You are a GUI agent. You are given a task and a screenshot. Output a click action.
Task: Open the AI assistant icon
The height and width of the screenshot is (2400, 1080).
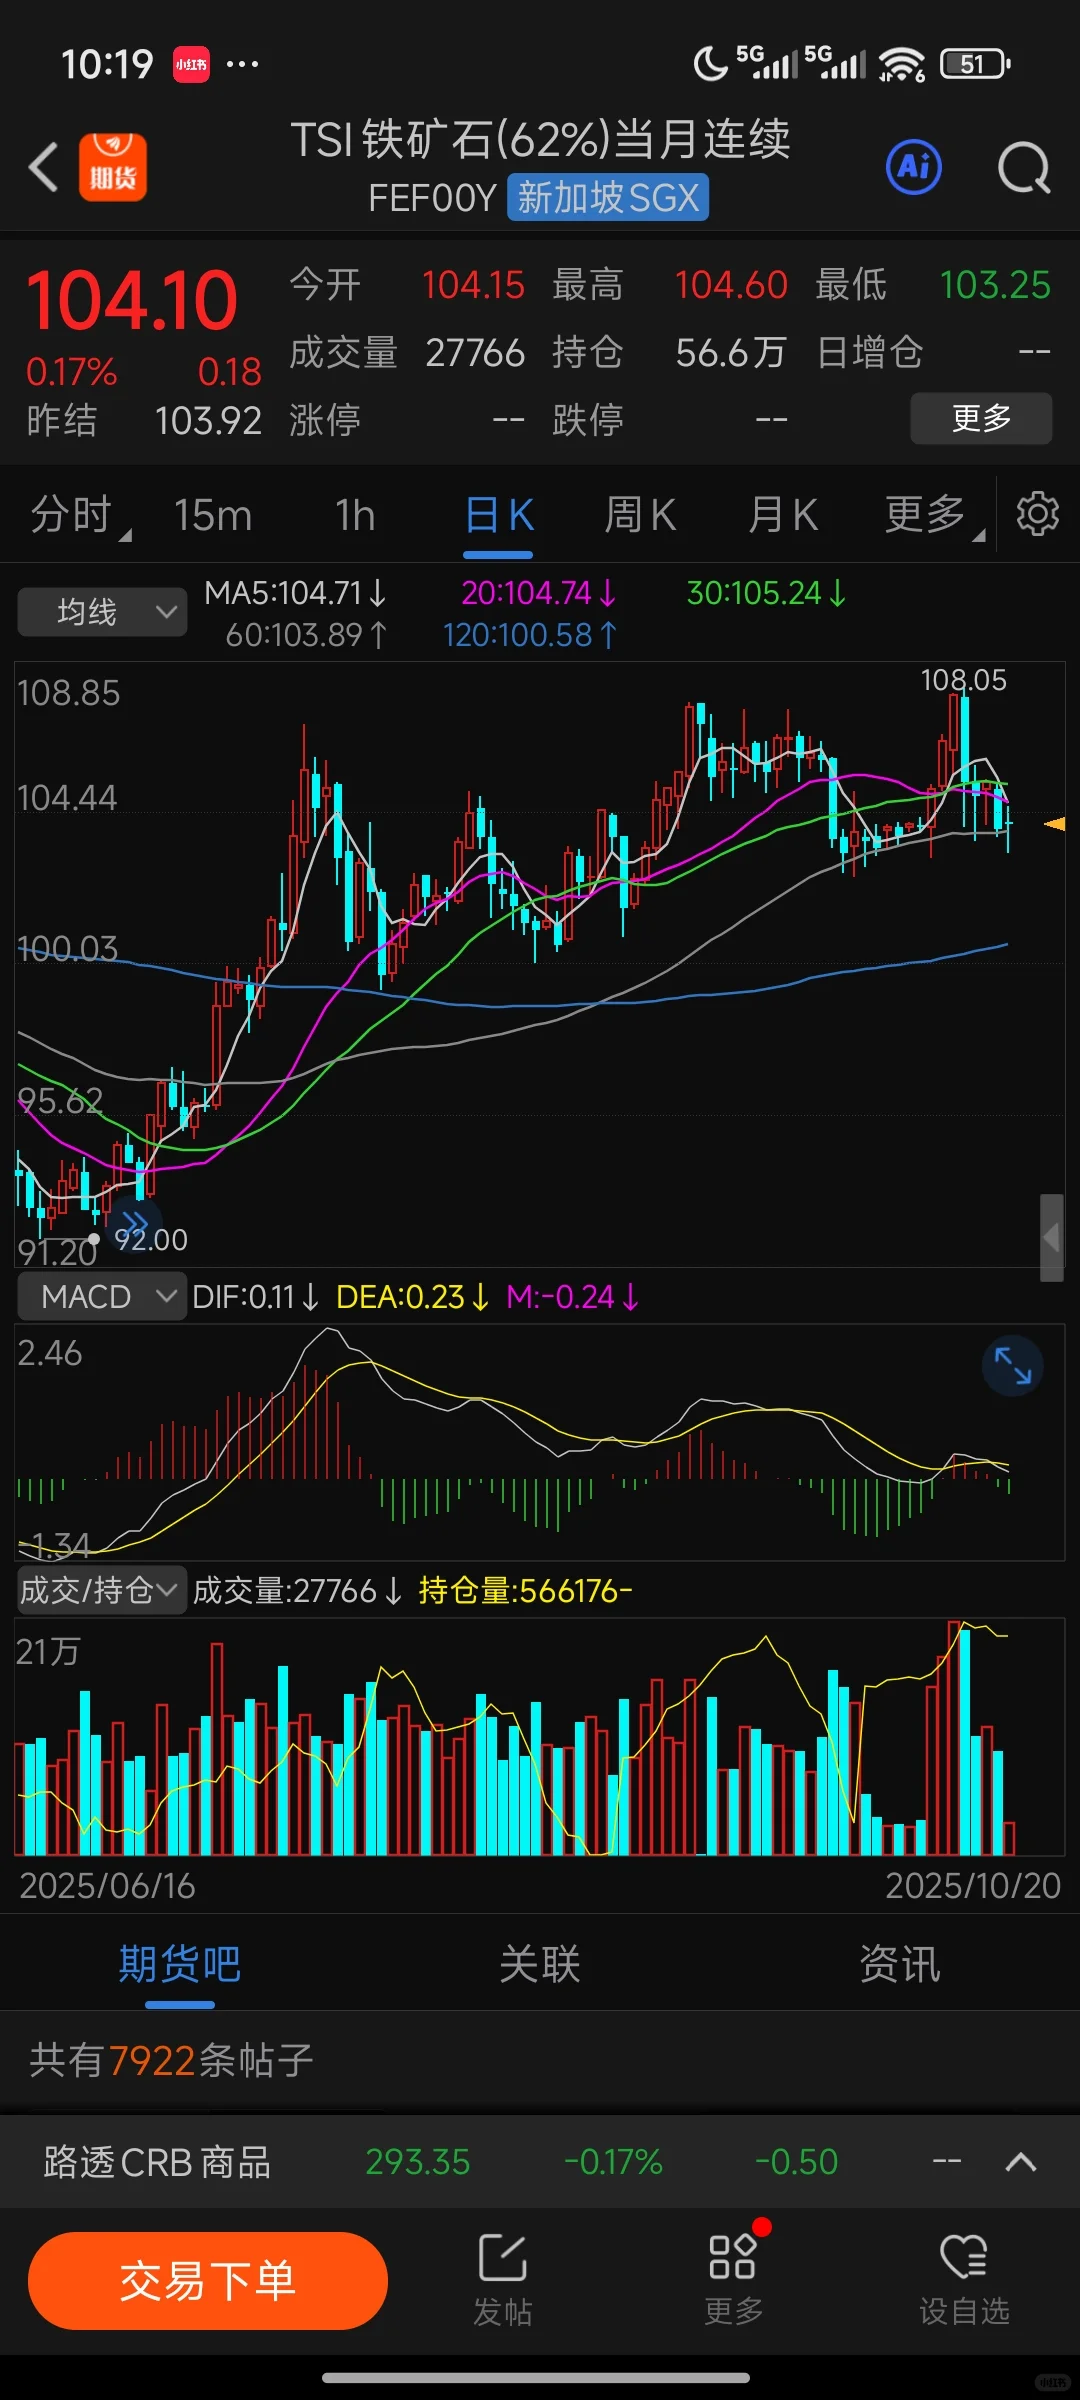point(914,166)
